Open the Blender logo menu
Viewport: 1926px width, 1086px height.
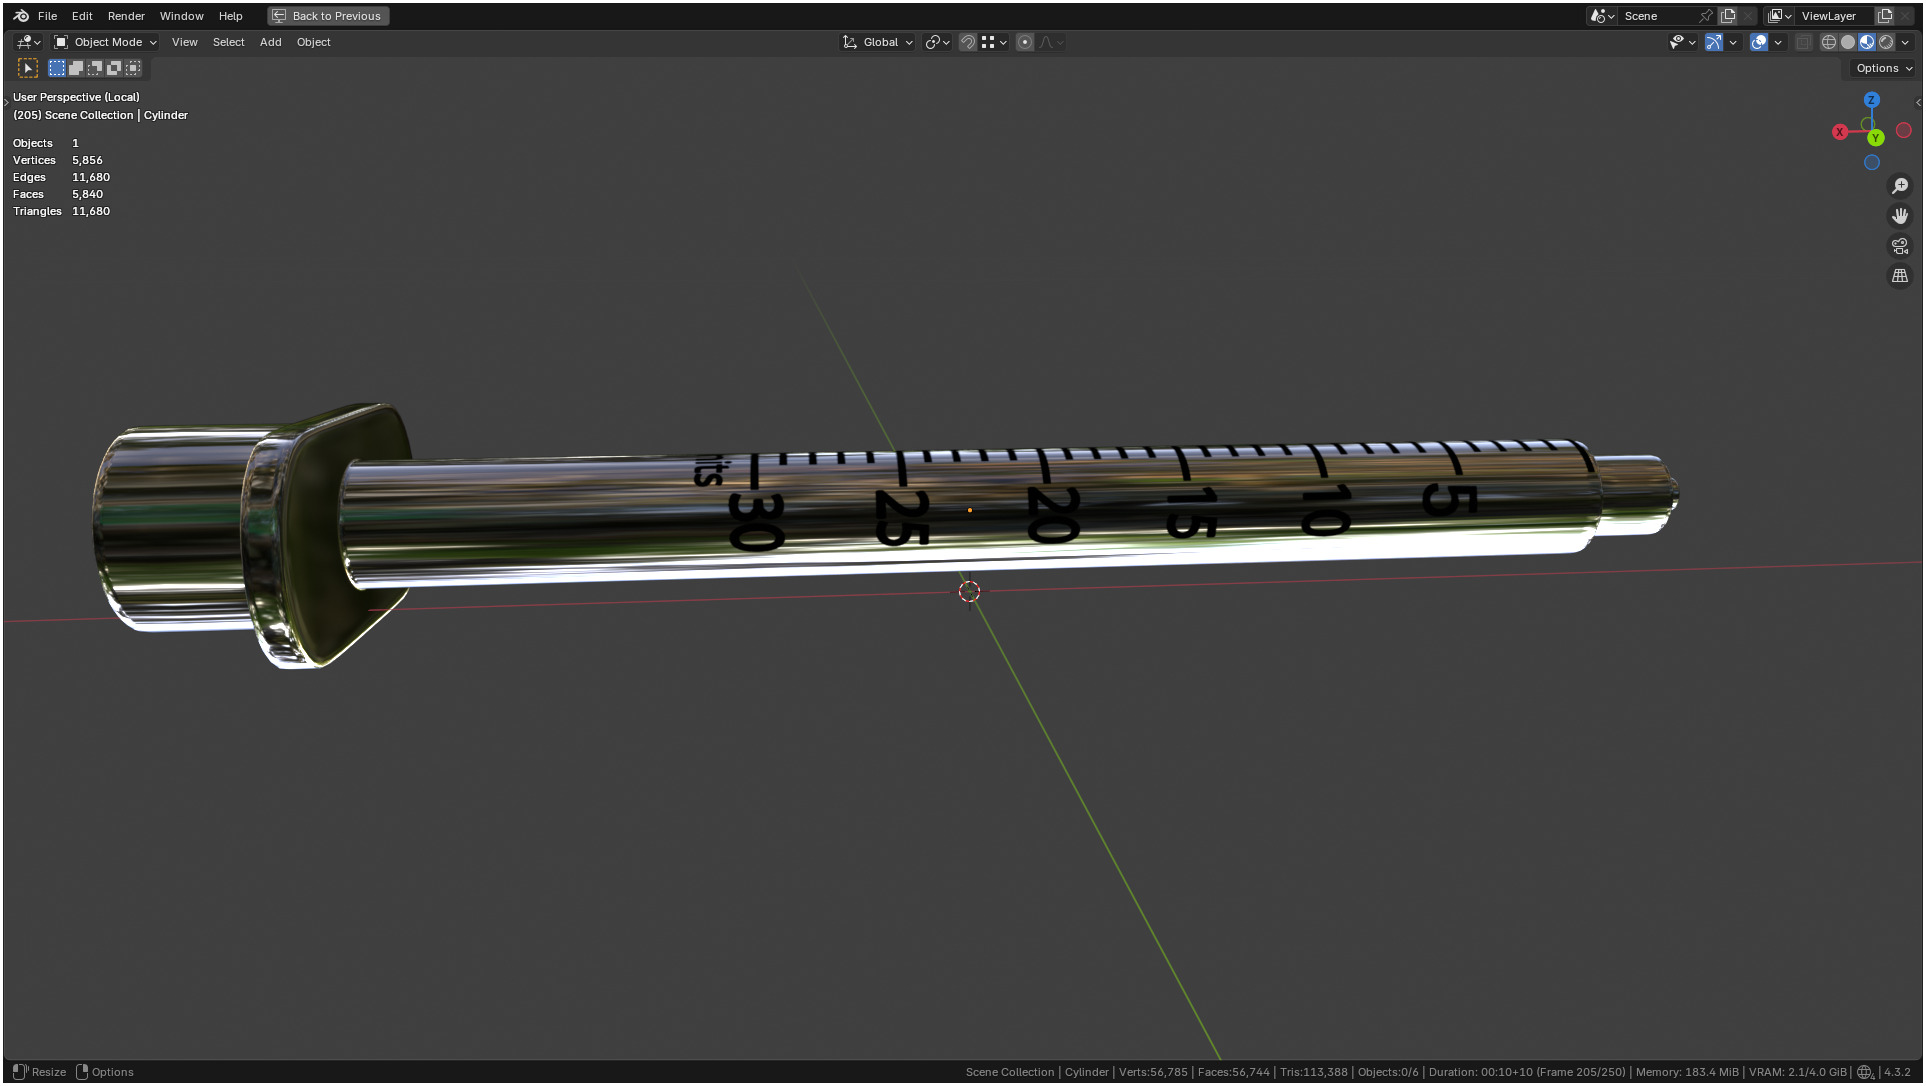click(21, 16)
